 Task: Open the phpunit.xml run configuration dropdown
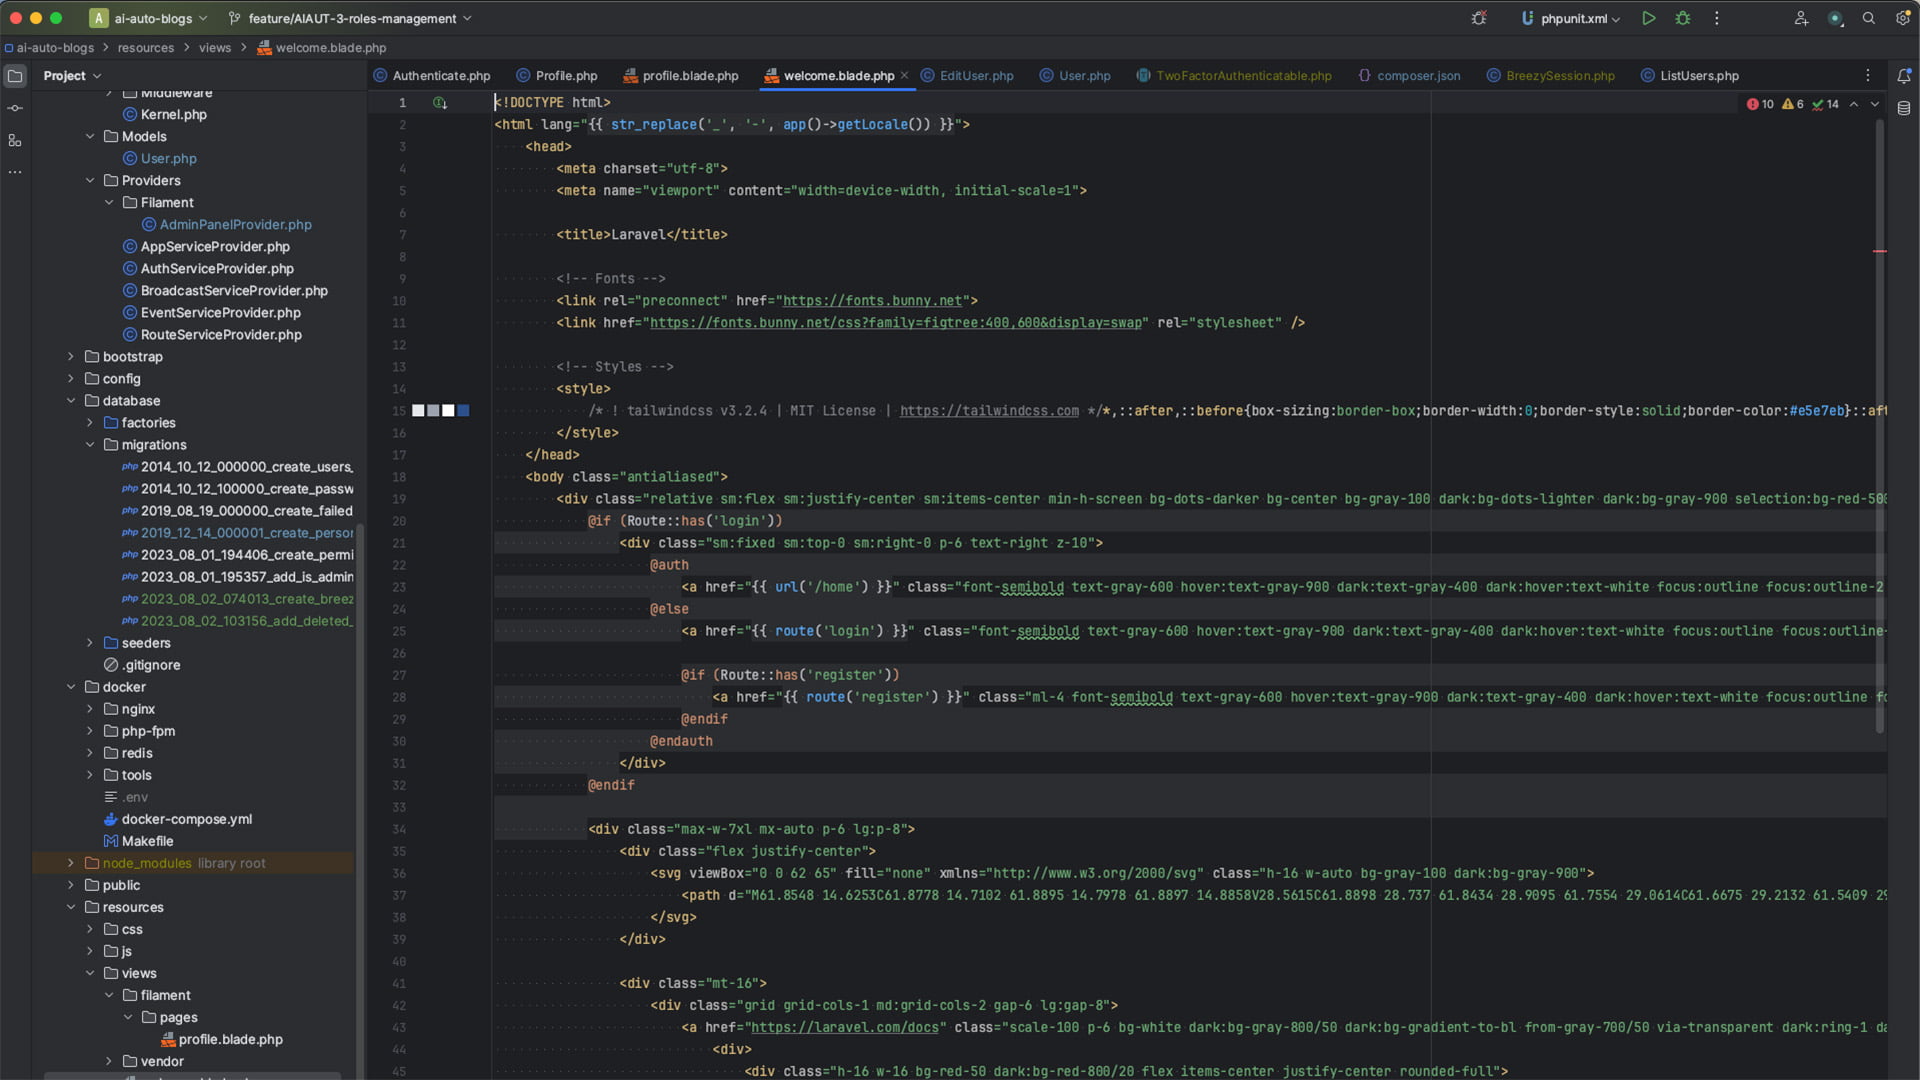[x=1616, y=18]
